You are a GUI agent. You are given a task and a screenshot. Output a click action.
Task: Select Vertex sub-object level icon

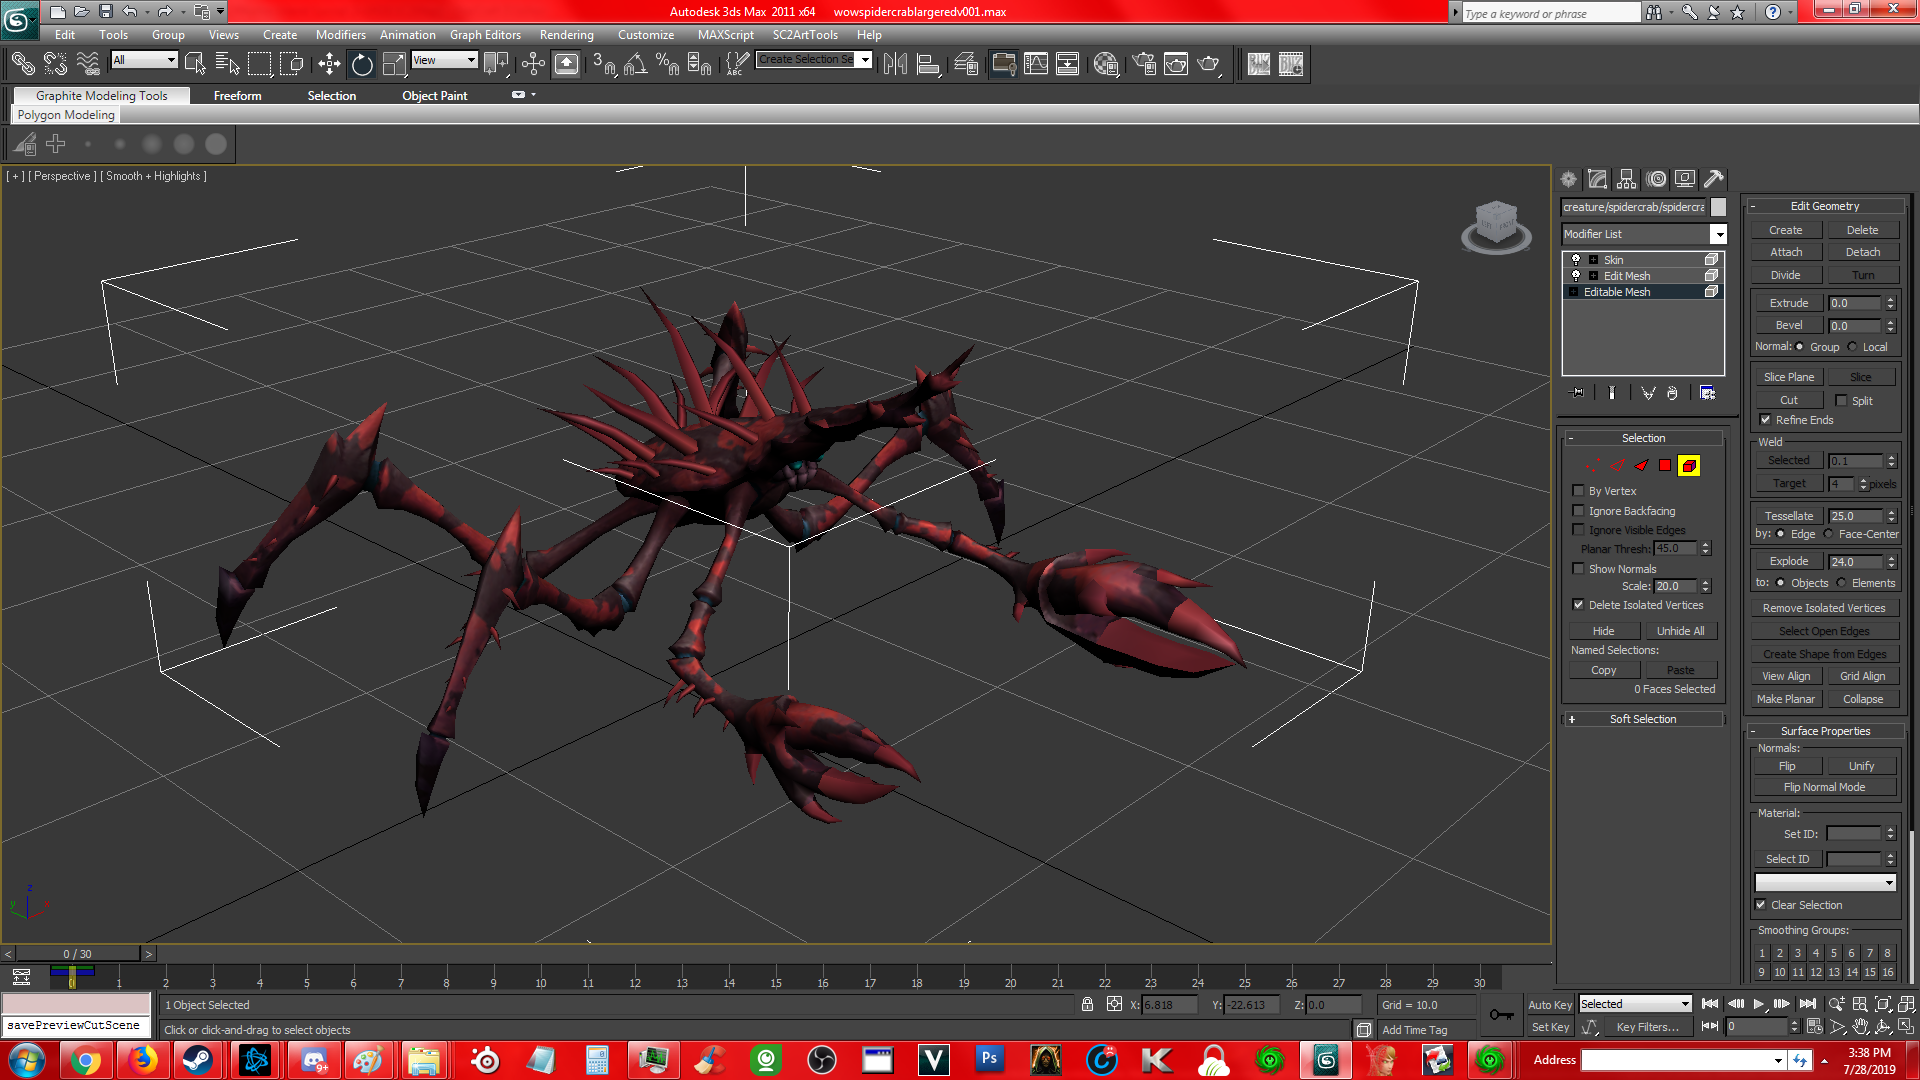[1592, 466]
